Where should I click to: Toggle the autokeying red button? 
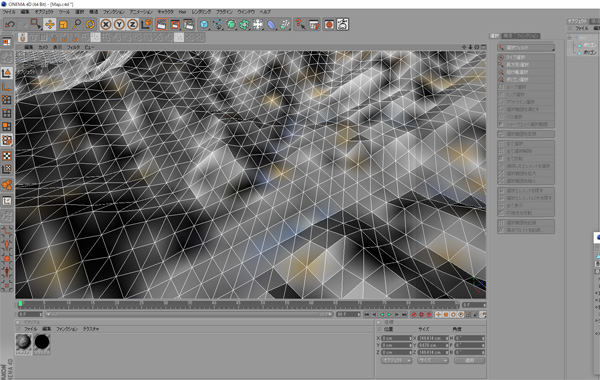(421, 315)
